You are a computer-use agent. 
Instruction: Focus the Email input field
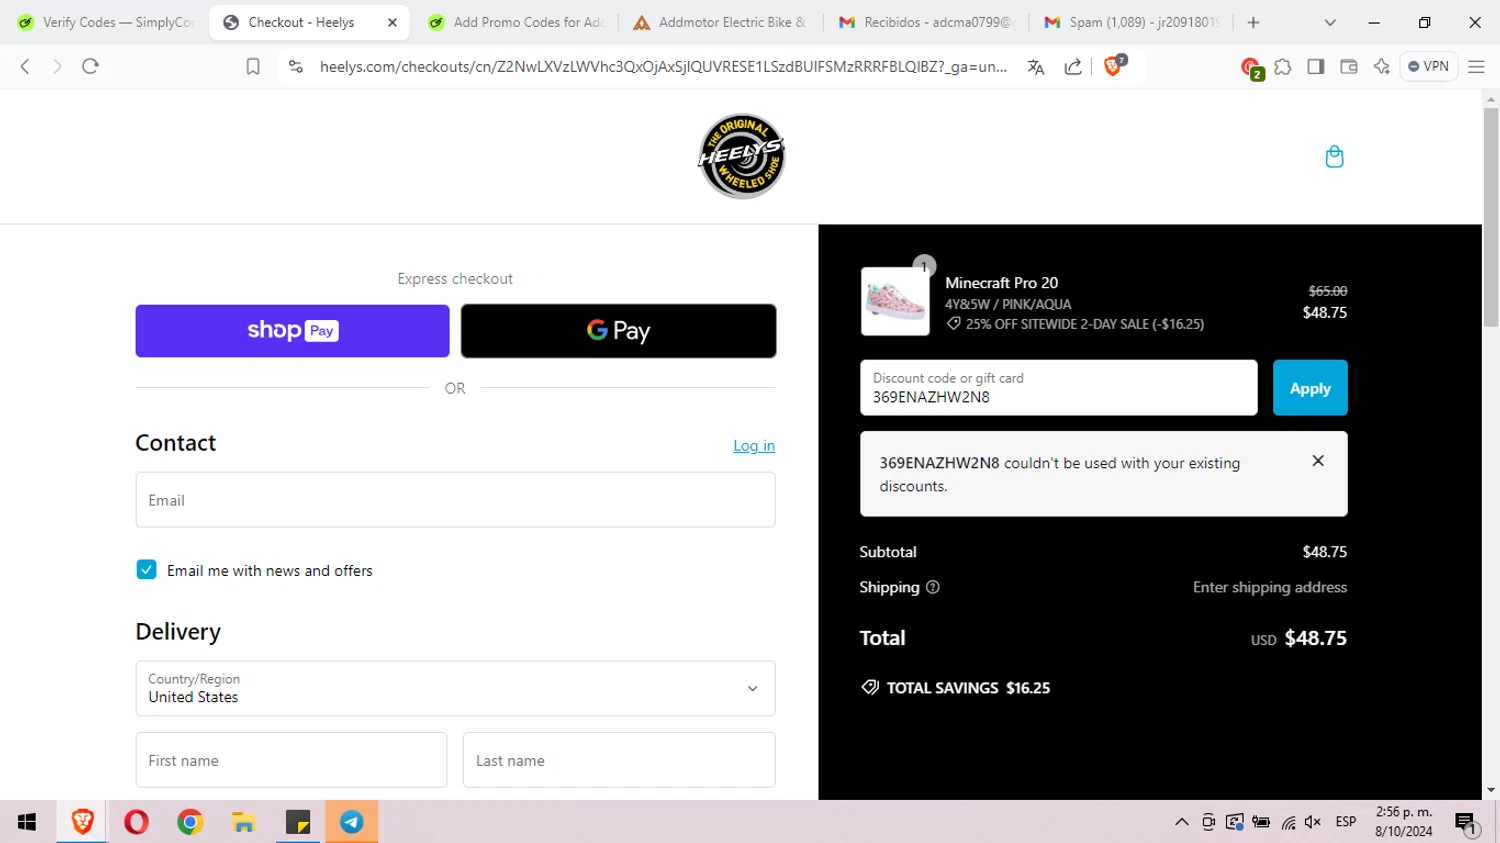pyautogui.click(x=455, y=500)
